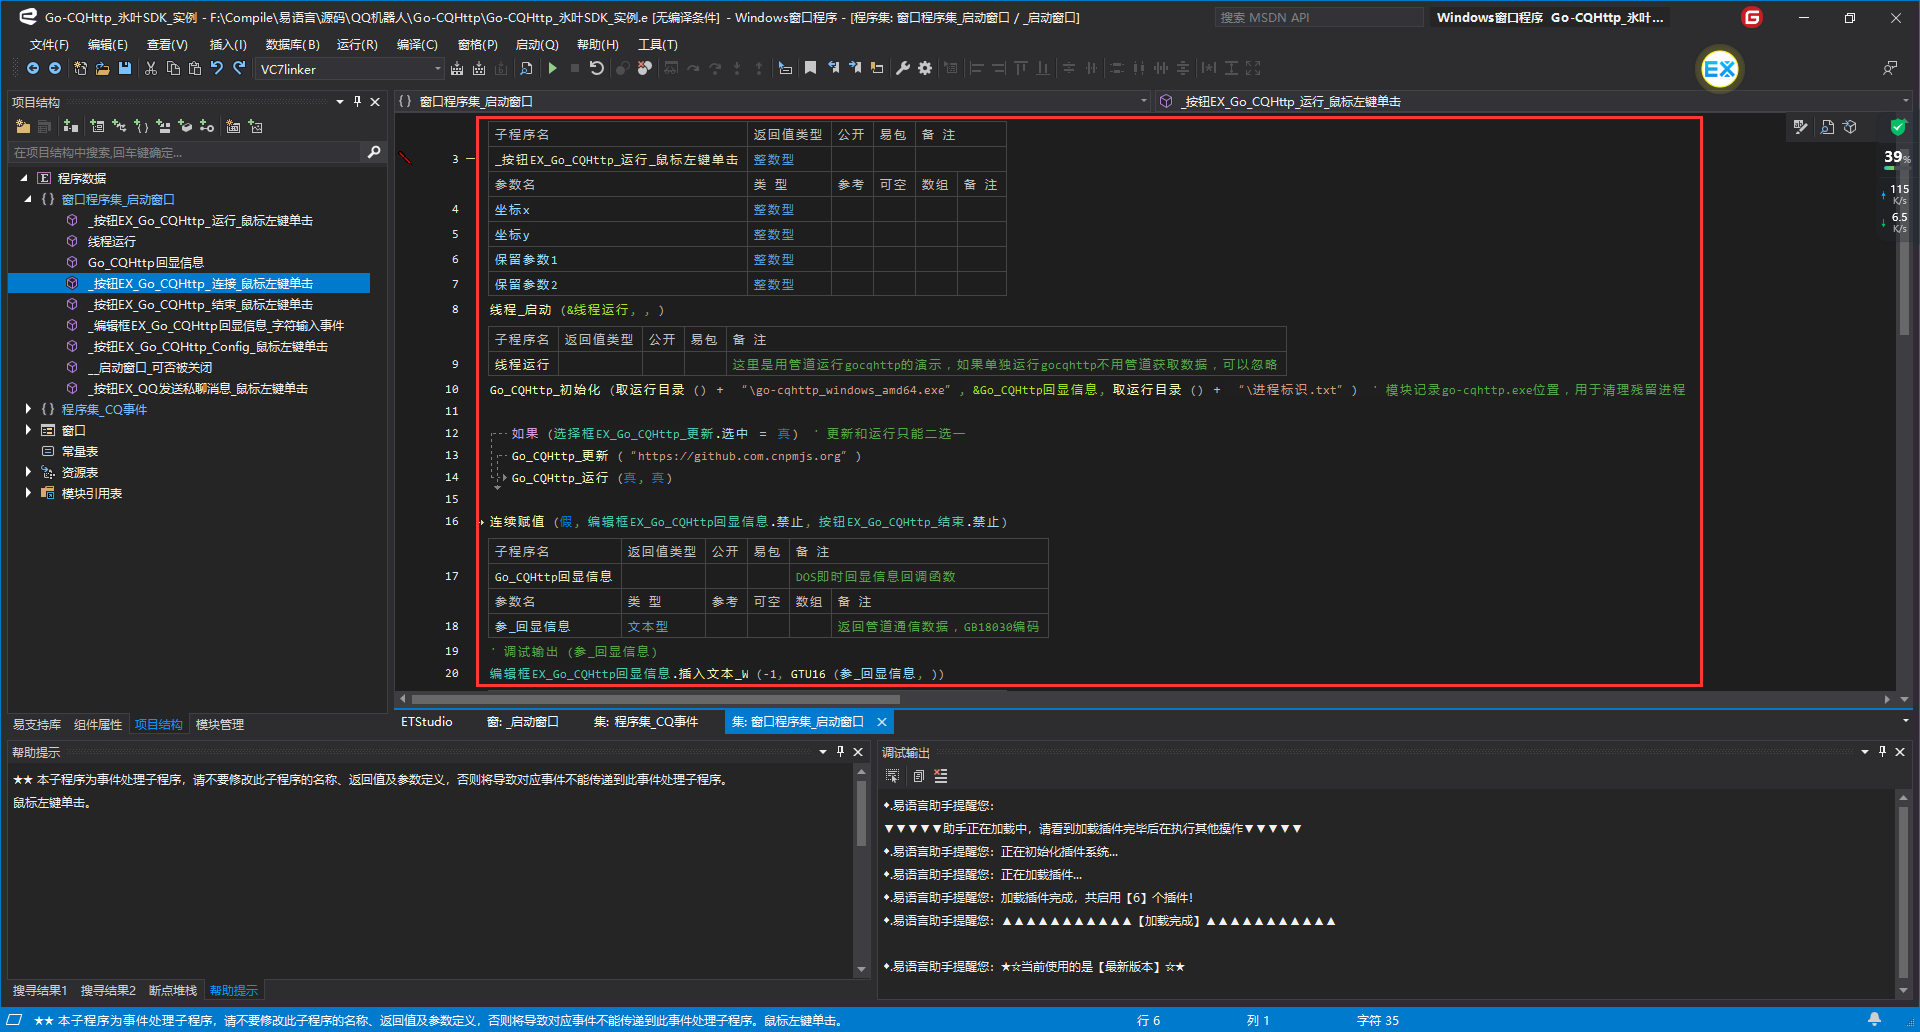Click the navigate forward arrow icon
Image resolution: width=1920 pixels, height=1032 pixels.
[55, 68]
